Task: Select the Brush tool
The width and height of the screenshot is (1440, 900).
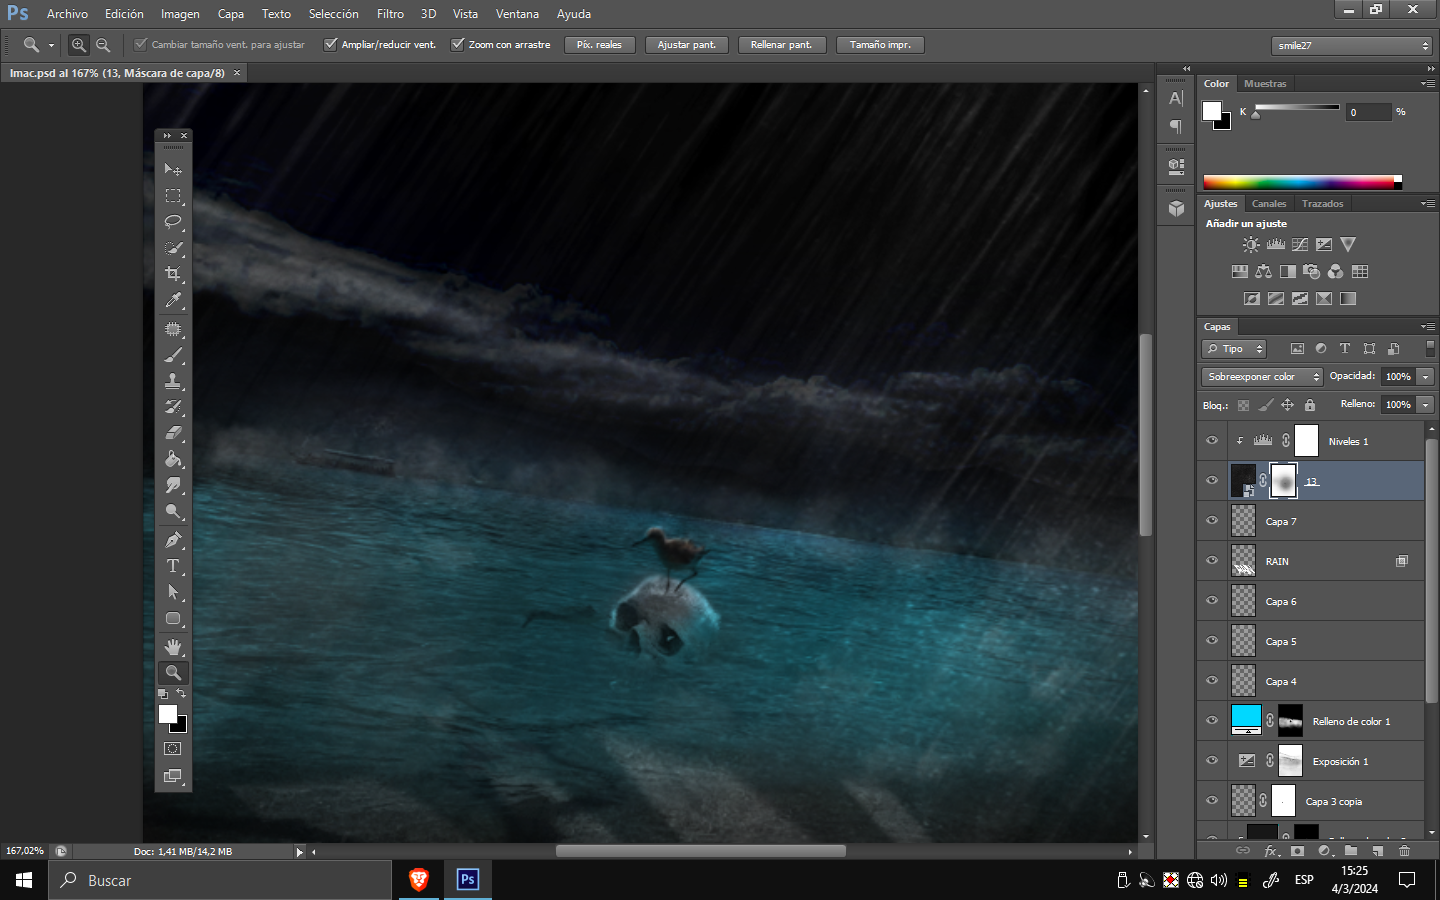Action: coord(173,355)
